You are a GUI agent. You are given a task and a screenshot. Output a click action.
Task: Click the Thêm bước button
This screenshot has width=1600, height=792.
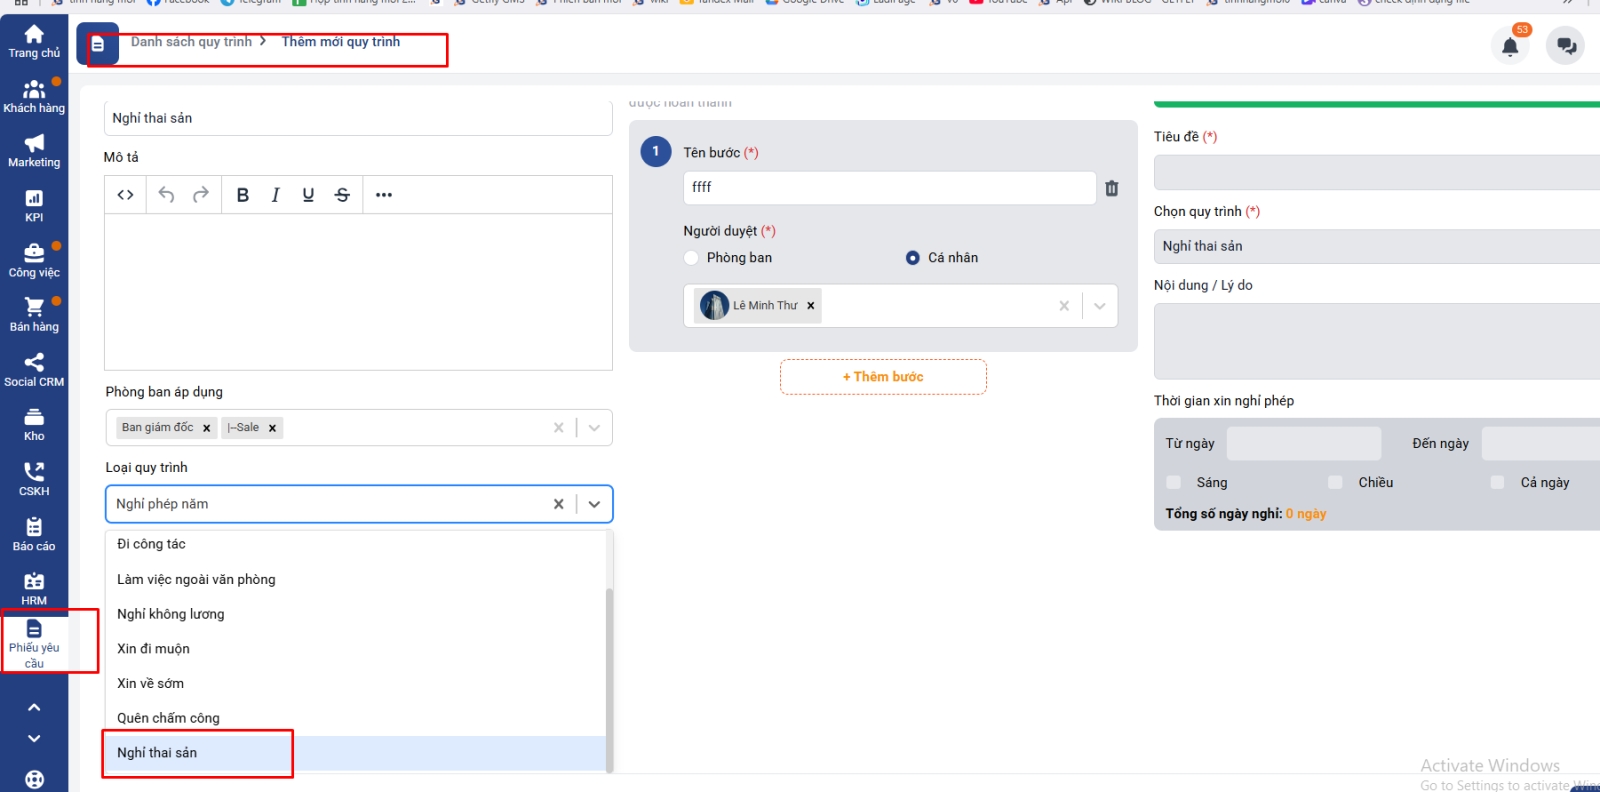point(883,377)
